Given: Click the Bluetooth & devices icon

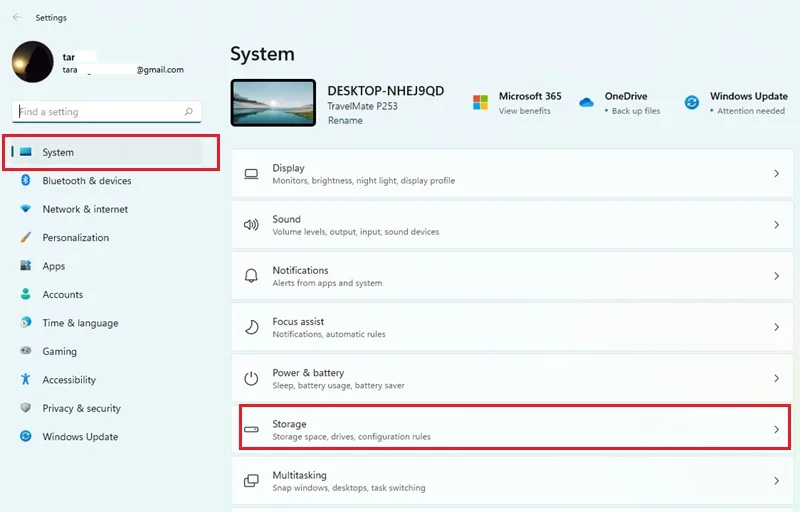Looking at the screenshot, I should tap(26, 180).
